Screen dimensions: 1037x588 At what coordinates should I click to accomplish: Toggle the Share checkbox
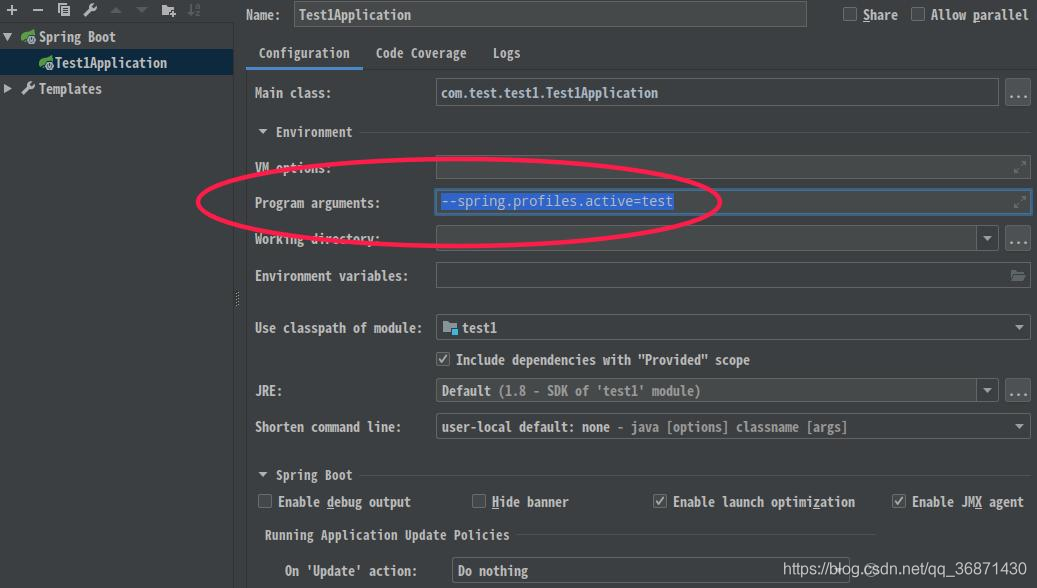tap(850, 15)
